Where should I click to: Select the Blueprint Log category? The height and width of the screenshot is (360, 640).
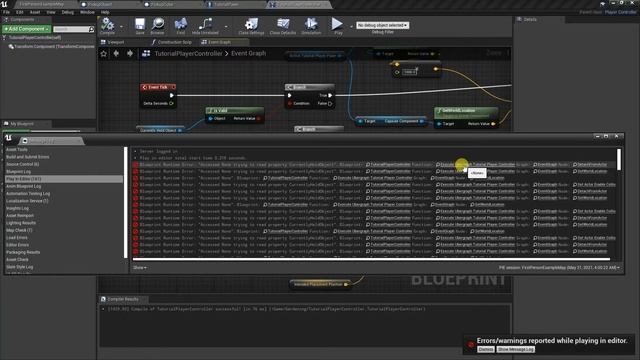point(64,172)
